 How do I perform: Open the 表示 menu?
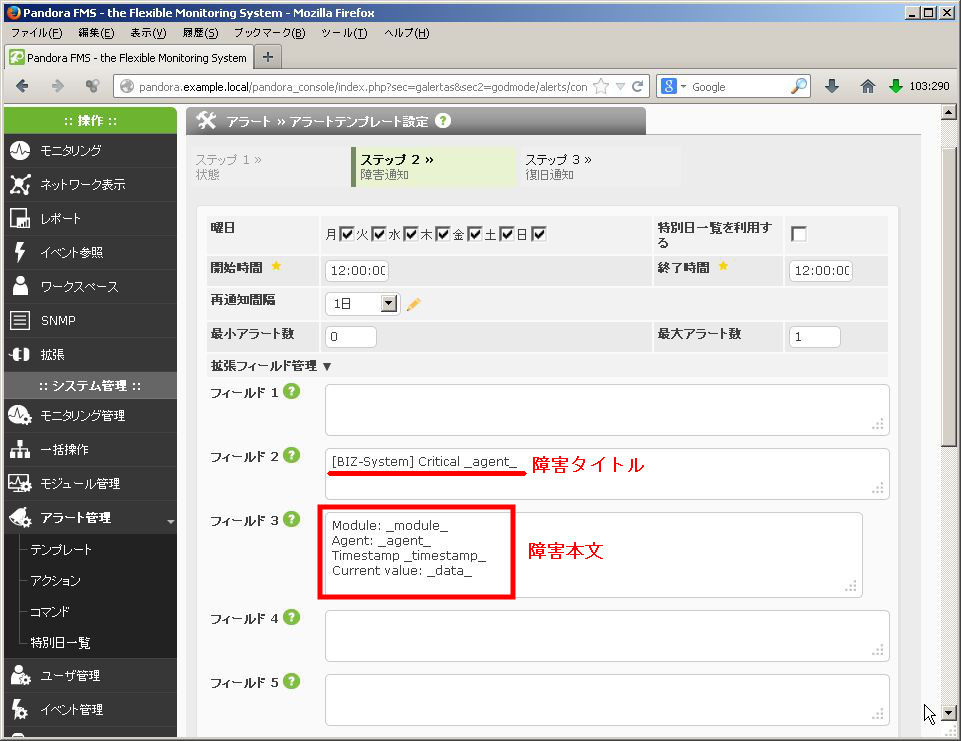[x=148, y=33]
